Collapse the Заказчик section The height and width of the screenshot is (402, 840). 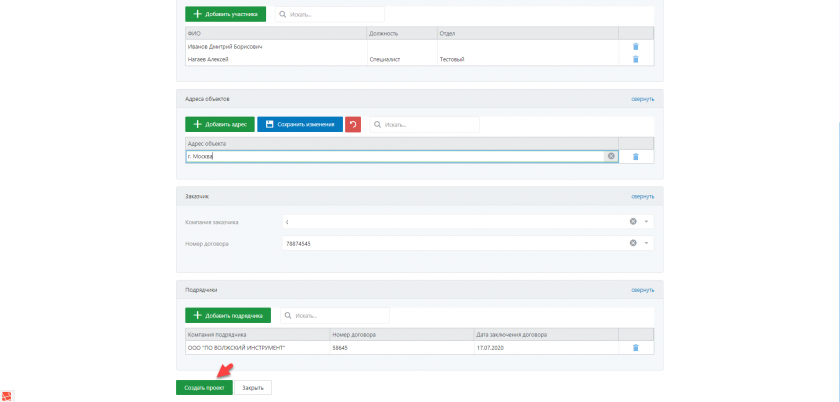click(642, 196)
